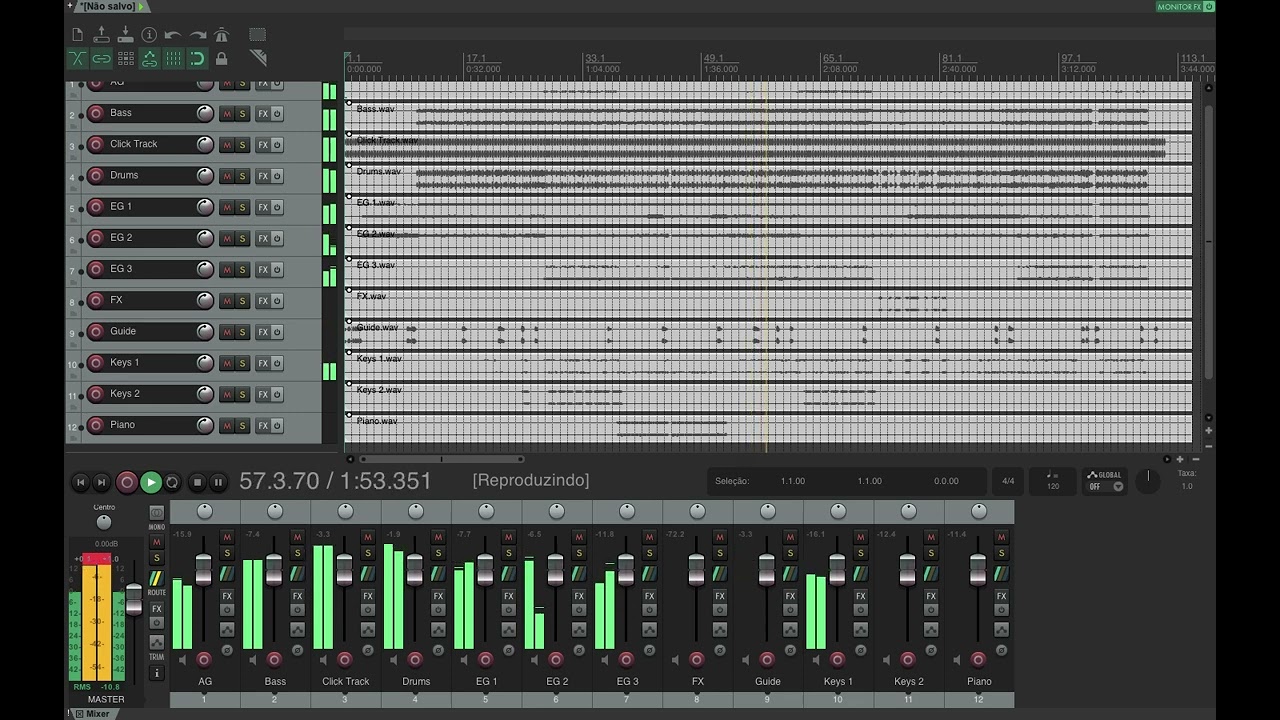
Task: Select the unsaved project tab
Action: tap(109, 6)
